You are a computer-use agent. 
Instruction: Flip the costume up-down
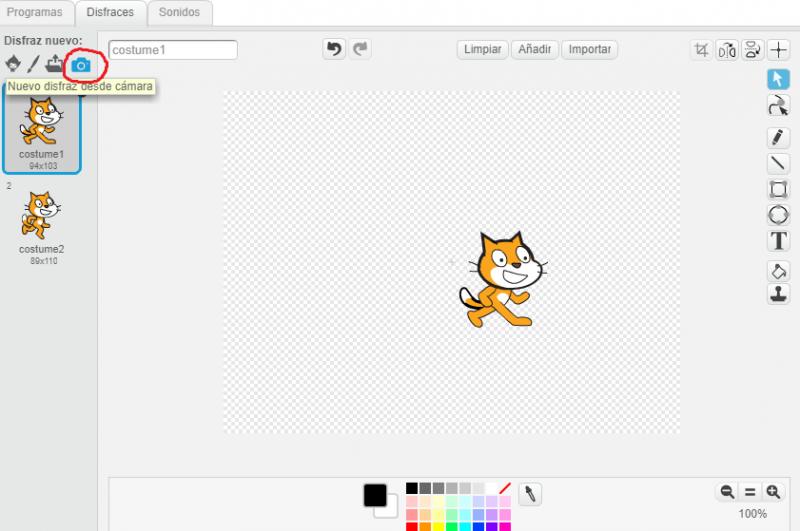point(753,50)
